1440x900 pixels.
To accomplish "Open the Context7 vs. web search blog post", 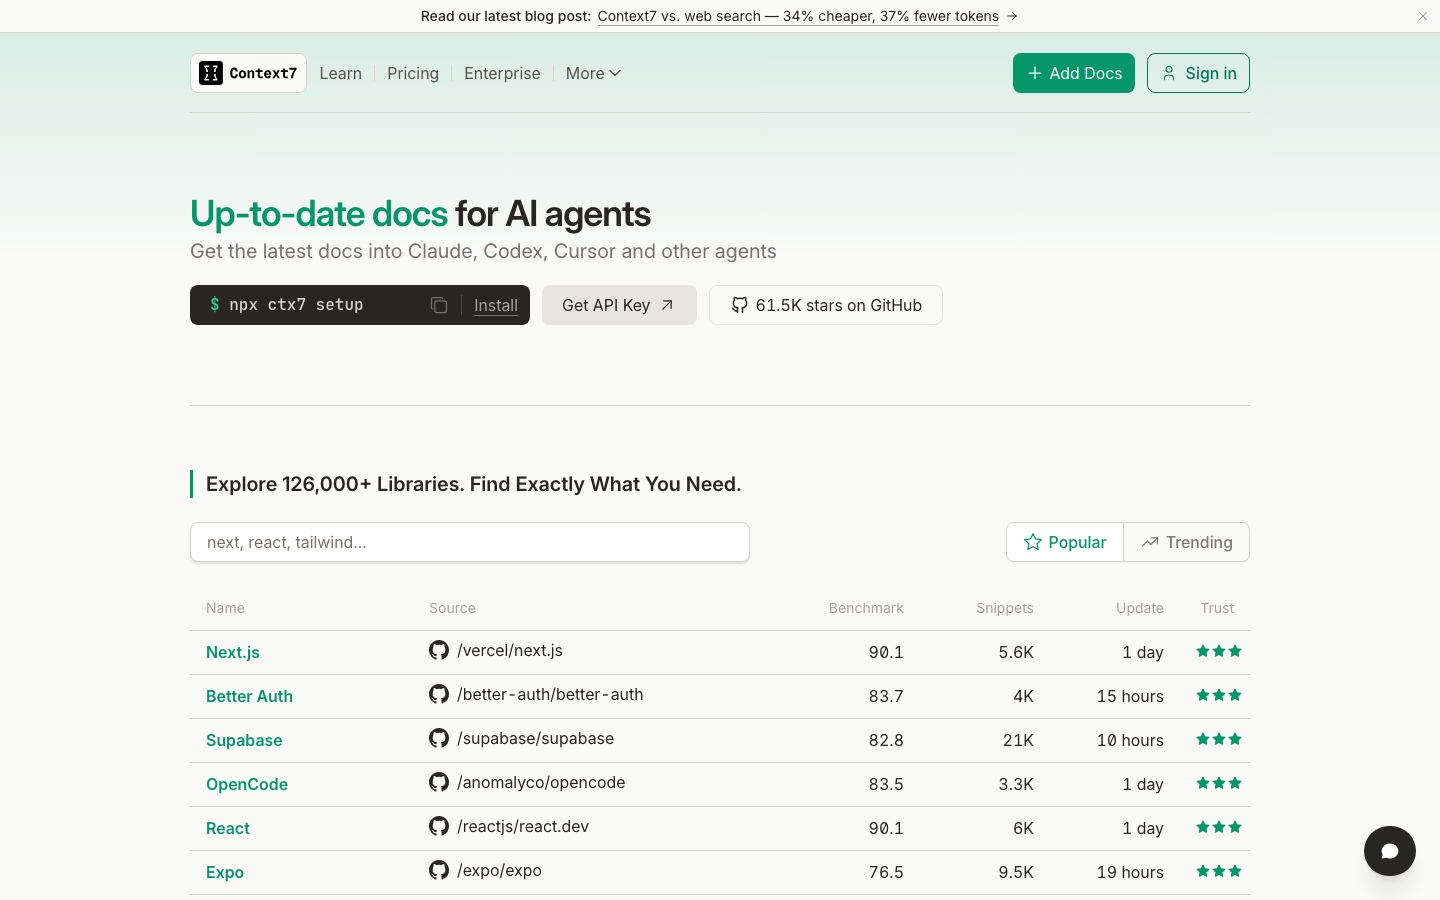I will click(798, 16).
